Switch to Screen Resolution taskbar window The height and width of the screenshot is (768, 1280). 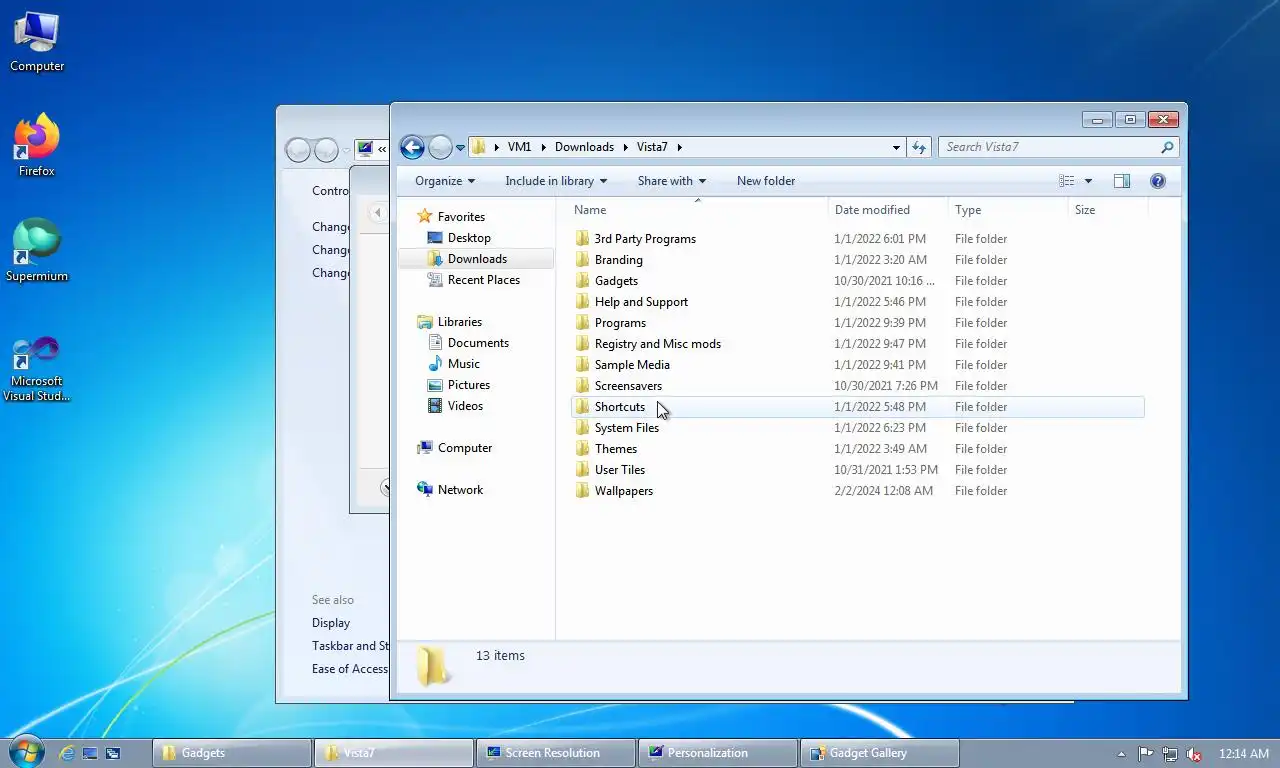557,753
